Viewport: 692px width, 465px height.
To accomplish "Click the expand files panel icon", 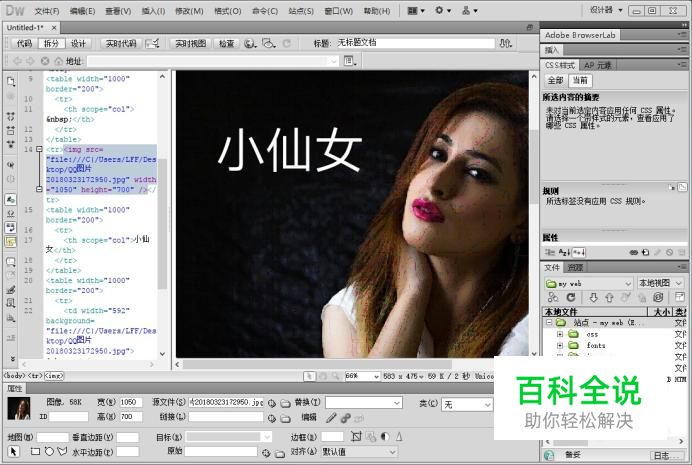I will pyautogui.click(x=680, y=297).
